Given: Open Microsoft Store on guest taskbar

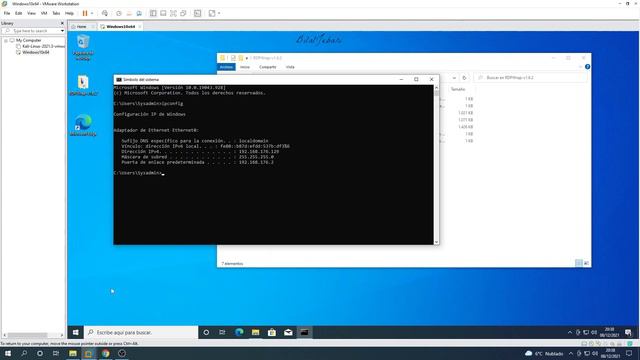Looking at the screenshot, I should point(272,333).
